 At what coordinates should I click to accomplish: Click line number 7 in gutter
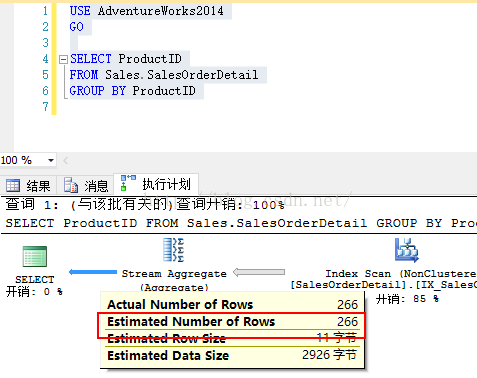tap(45, 107)
